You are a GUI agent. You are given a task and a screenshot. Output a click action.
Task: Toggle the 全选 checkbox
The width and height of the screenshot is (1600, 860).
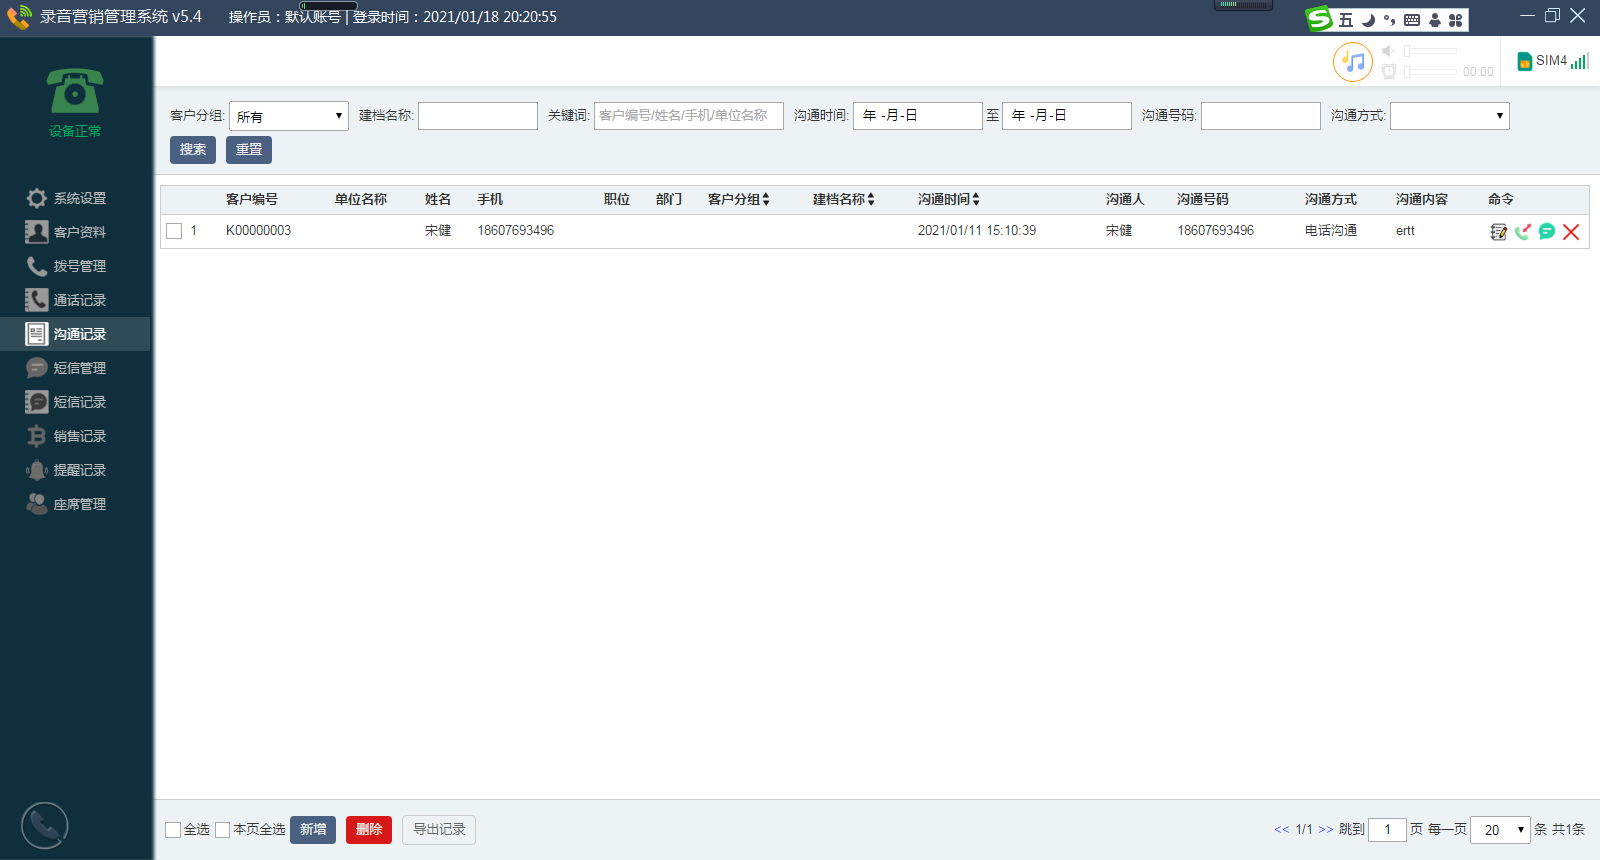173,830
